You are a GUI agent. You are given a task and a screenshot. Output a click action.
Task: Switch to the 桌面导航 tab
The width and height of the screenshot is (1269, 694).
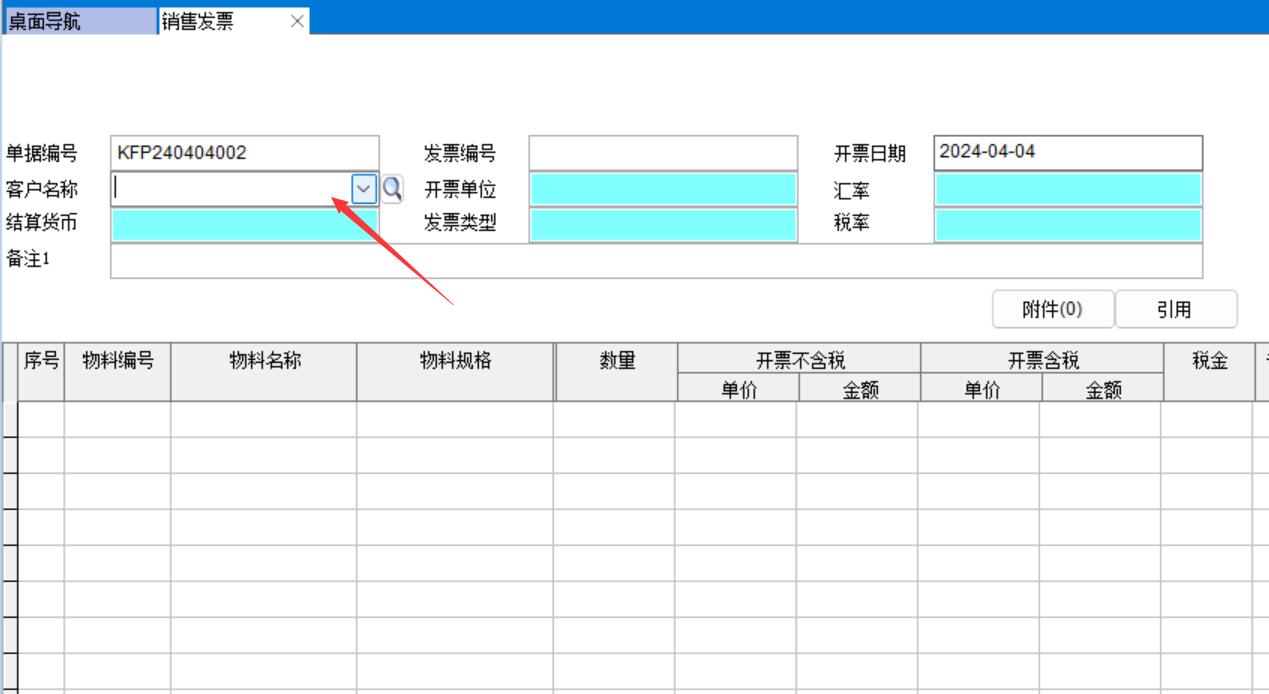coord(78,22)
